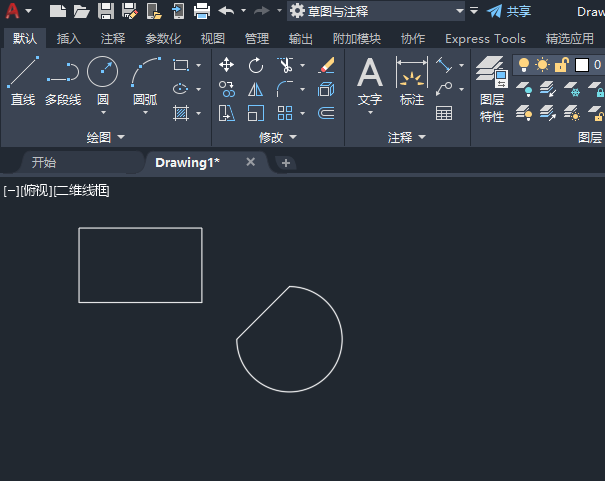Open the Express Tools tab
Viewport: 605px width, 481px height.
(485, 39)
